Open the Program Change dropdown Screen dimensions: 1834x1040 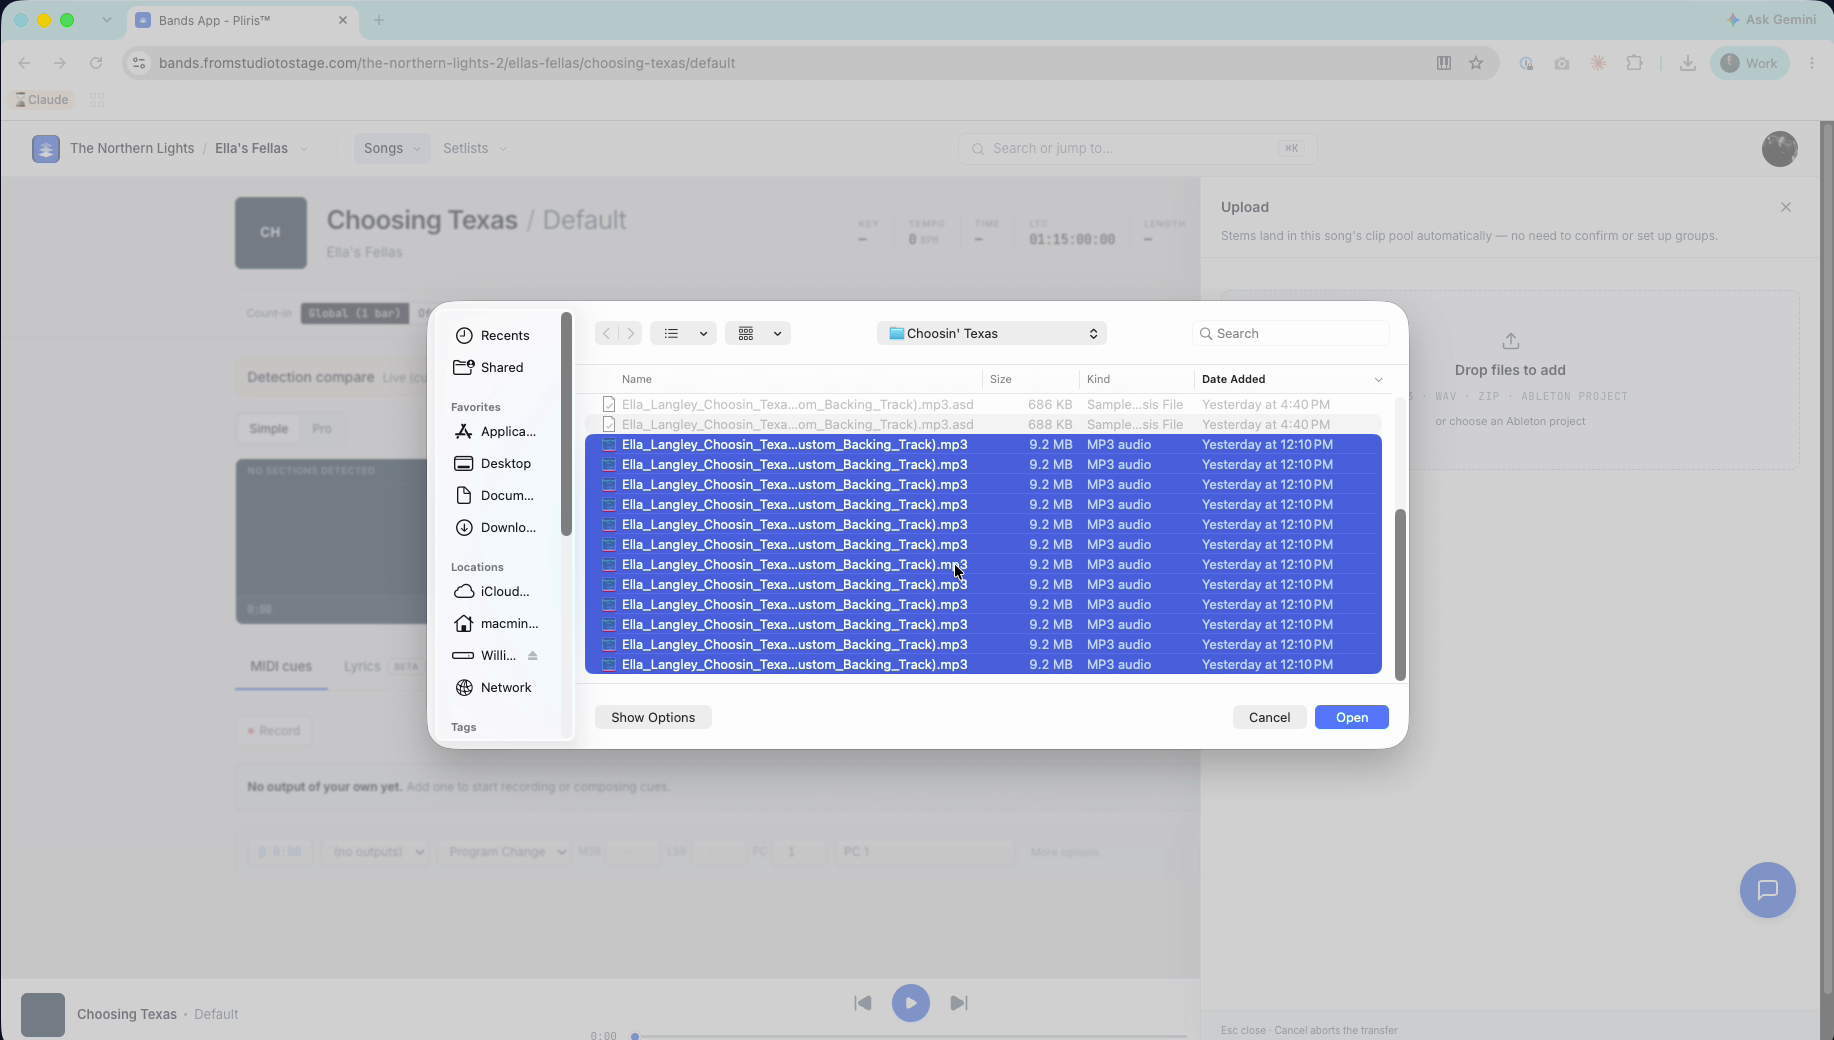(x=505, y=852)
